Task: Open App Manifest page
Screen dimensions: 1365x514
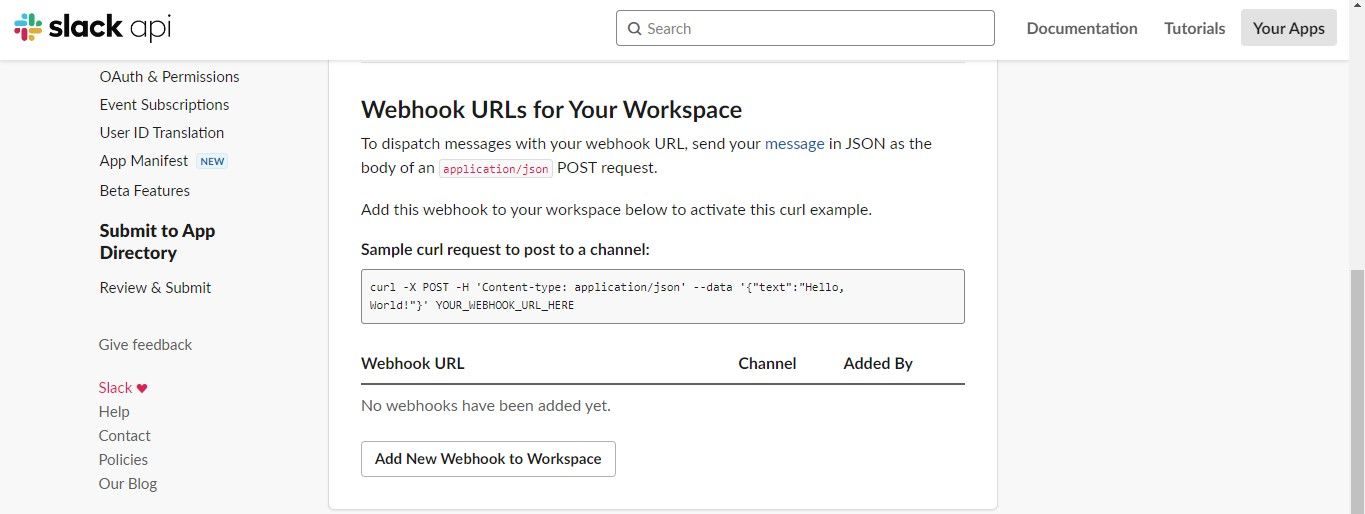Action: [143, 161]
